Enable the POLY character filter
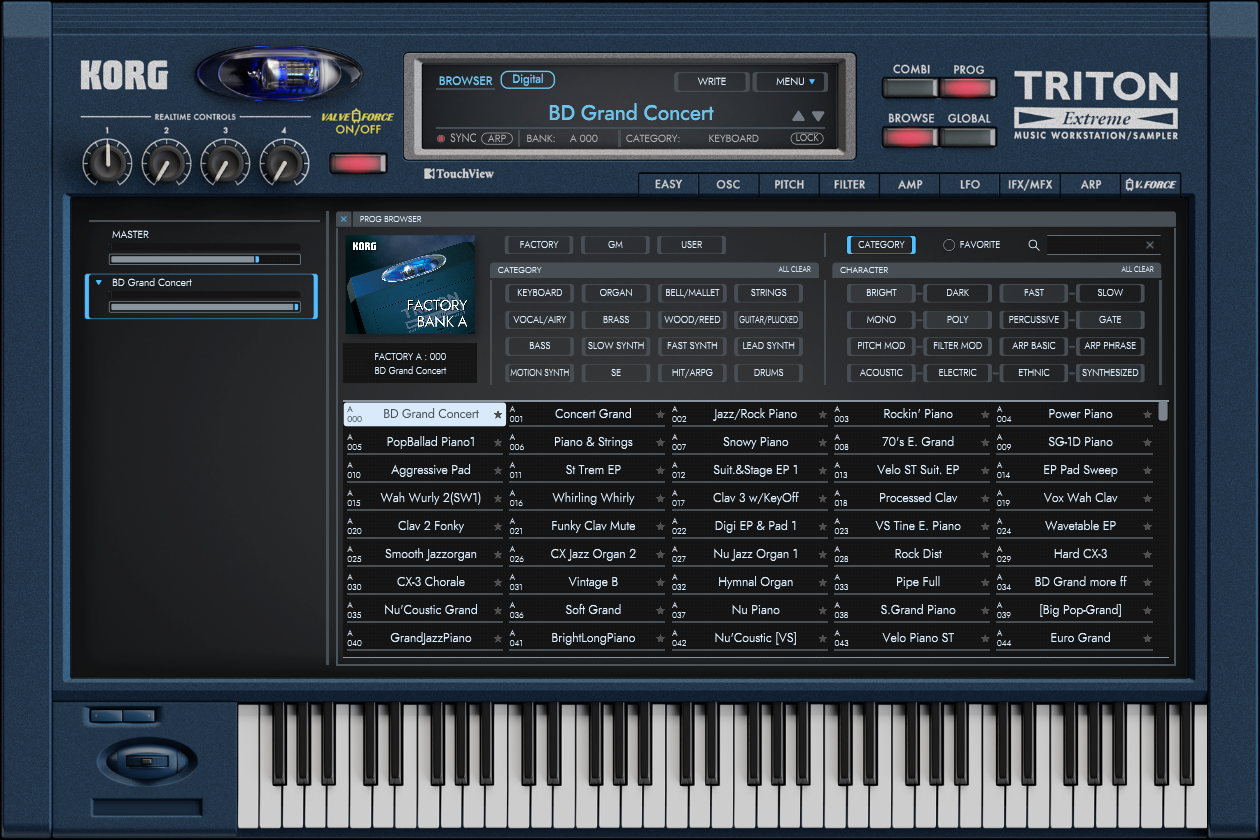Image resolution: width=1260 pixels, height=840 pixels. (x=957, y=319)
